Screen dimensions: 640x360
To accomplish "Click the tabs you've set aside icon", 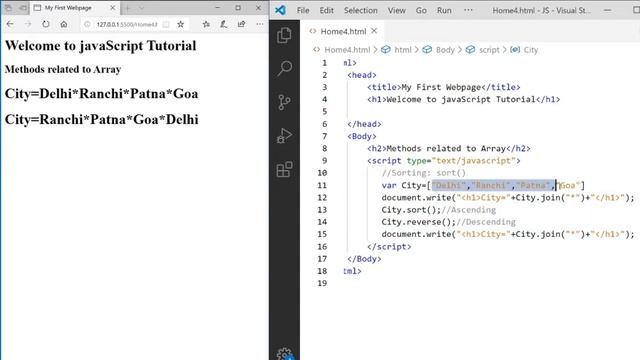I will click(x=8, y=8).
